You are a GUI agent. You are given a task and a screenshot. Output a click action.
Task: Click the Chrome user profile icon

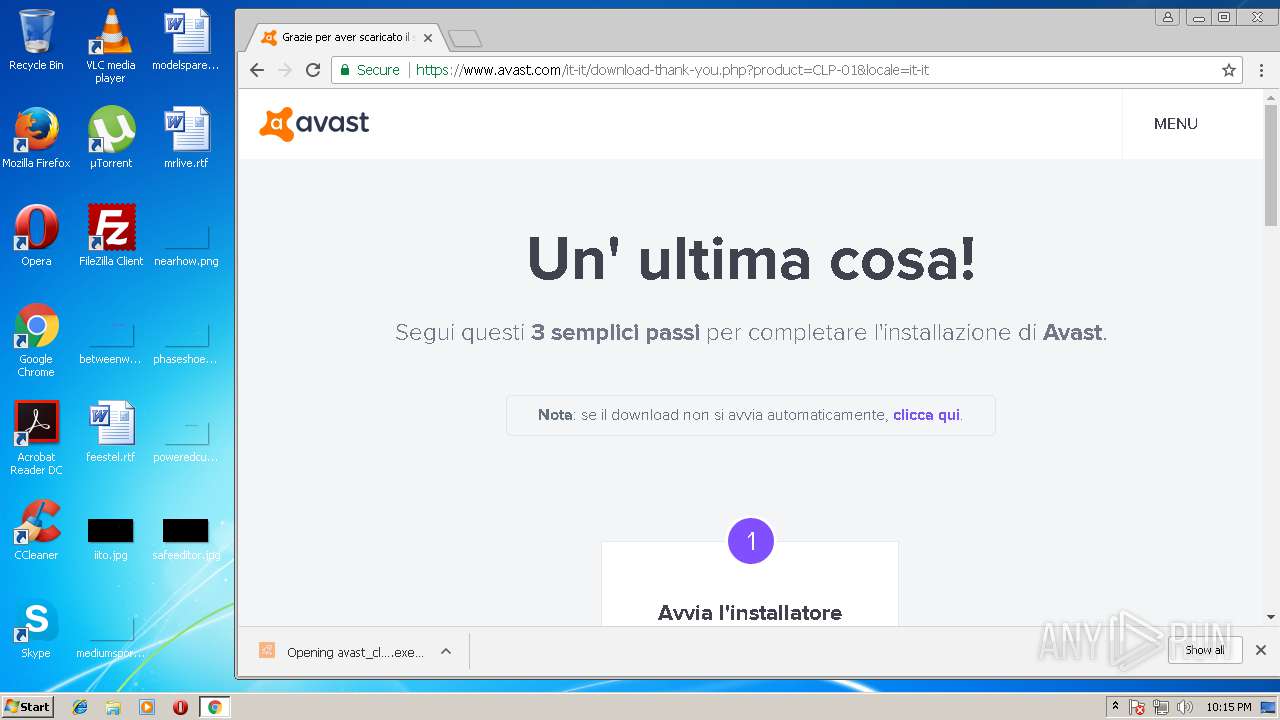(1167, 17)
